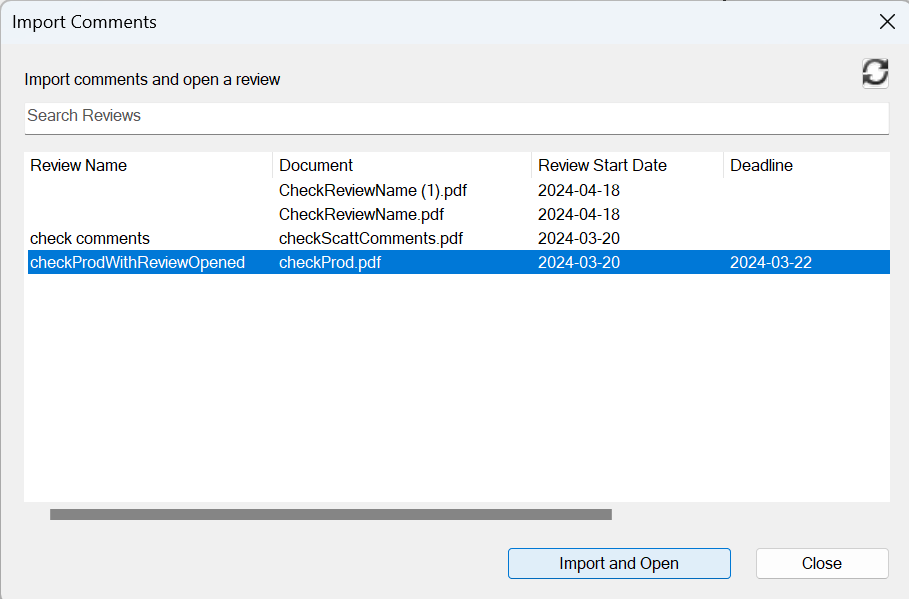Close the Import Comments dialog with X
Screen dimensions: 909x599
coord(886,22)
